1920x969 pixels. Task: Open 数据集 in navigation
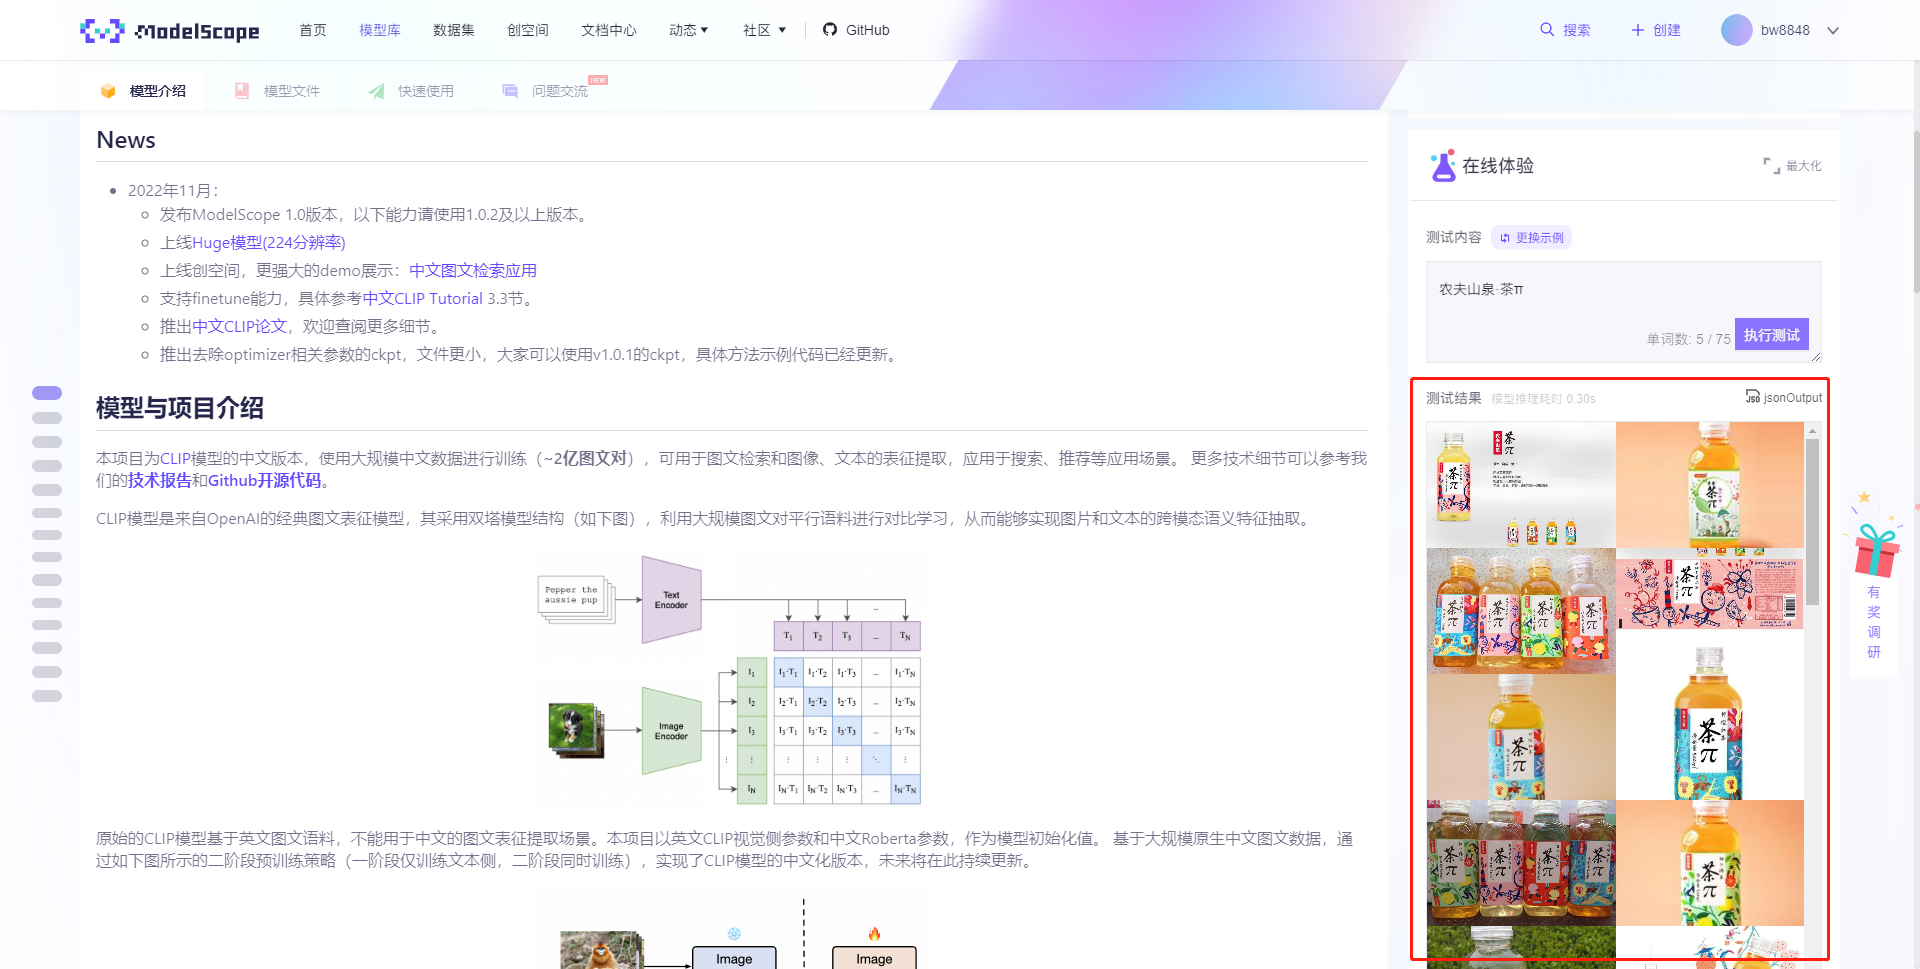454,30
